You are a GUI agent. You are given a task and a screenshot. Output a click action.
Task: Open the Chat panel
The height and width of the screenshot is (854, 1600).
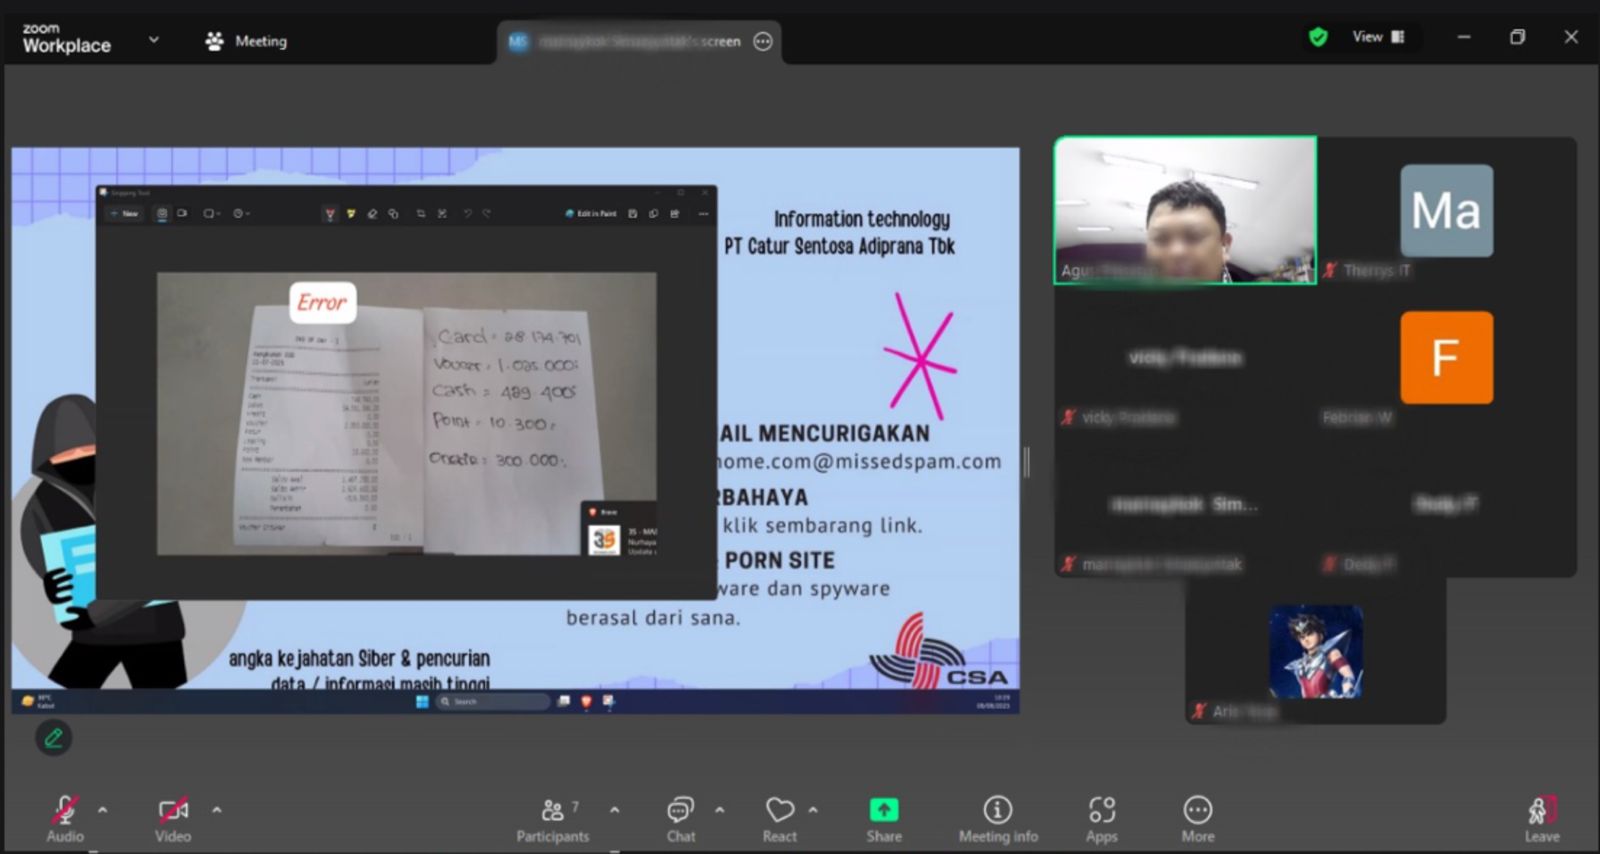point(680,817)
